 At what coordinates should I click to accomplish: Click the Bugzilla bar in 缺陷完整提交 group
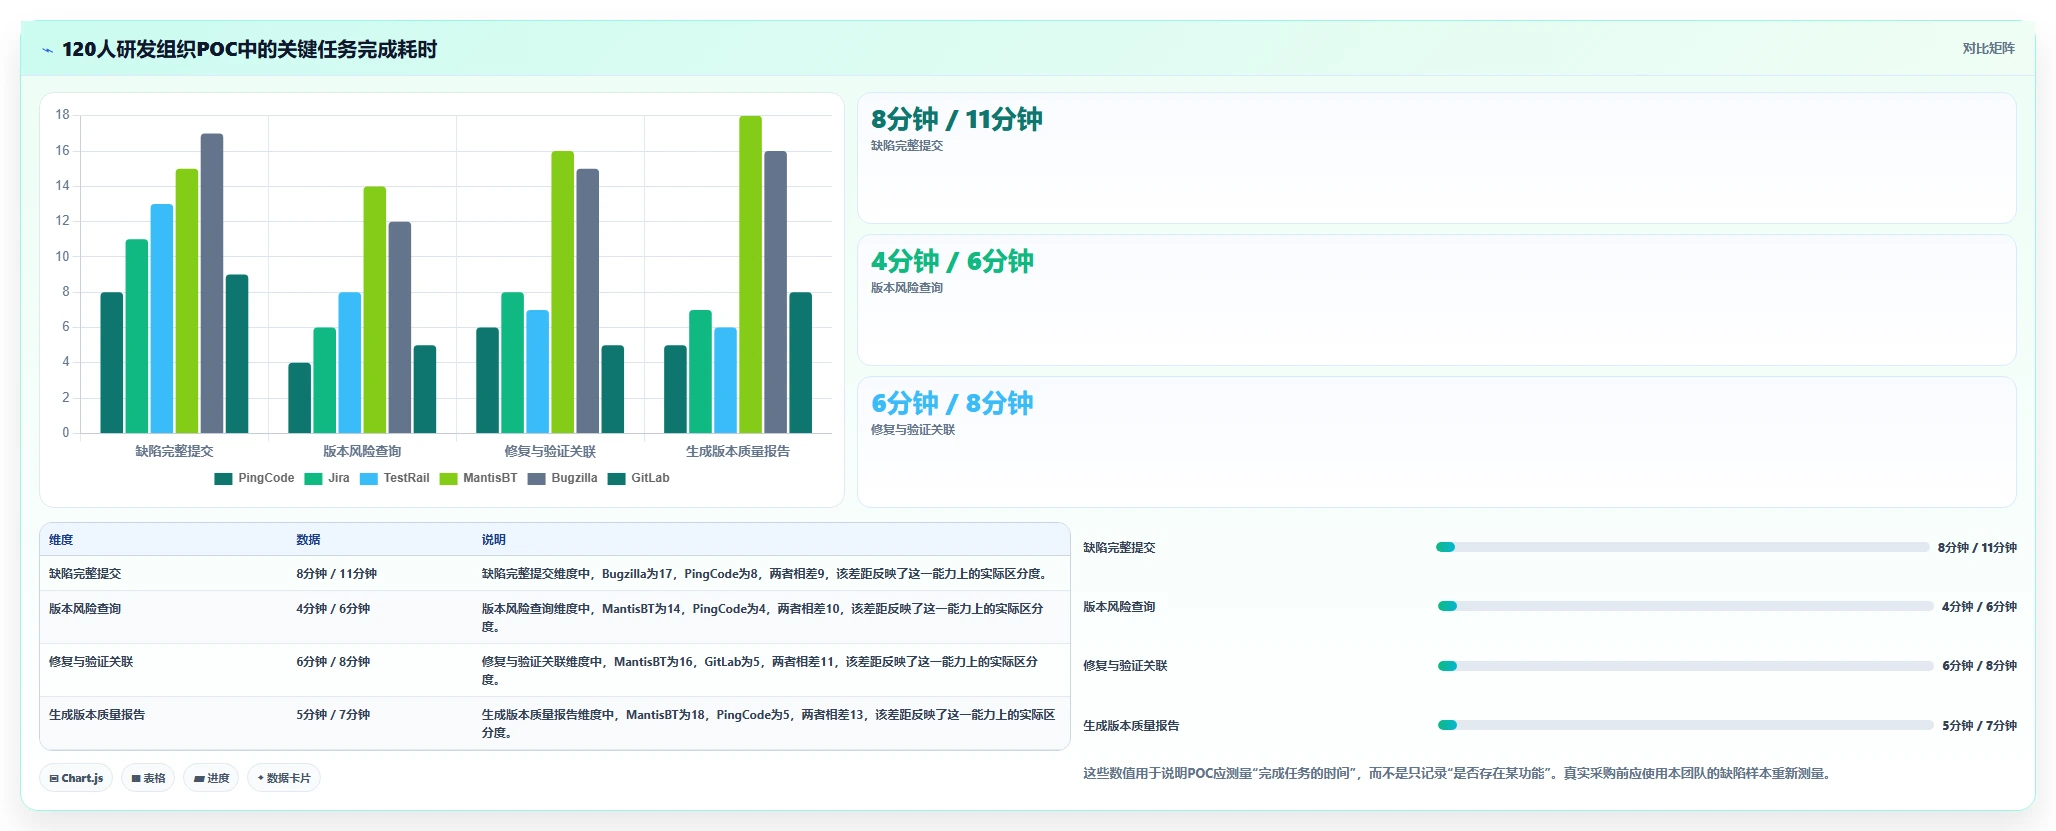(212, 283)
